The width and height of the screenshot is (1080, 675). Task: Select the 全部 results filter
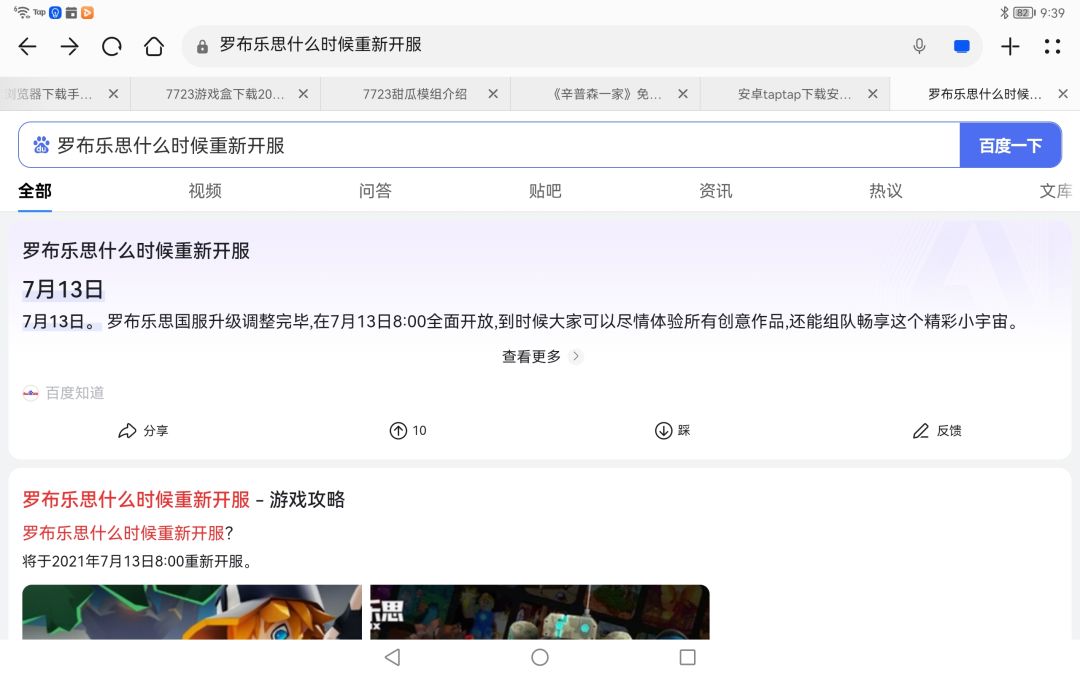[34, 191]
